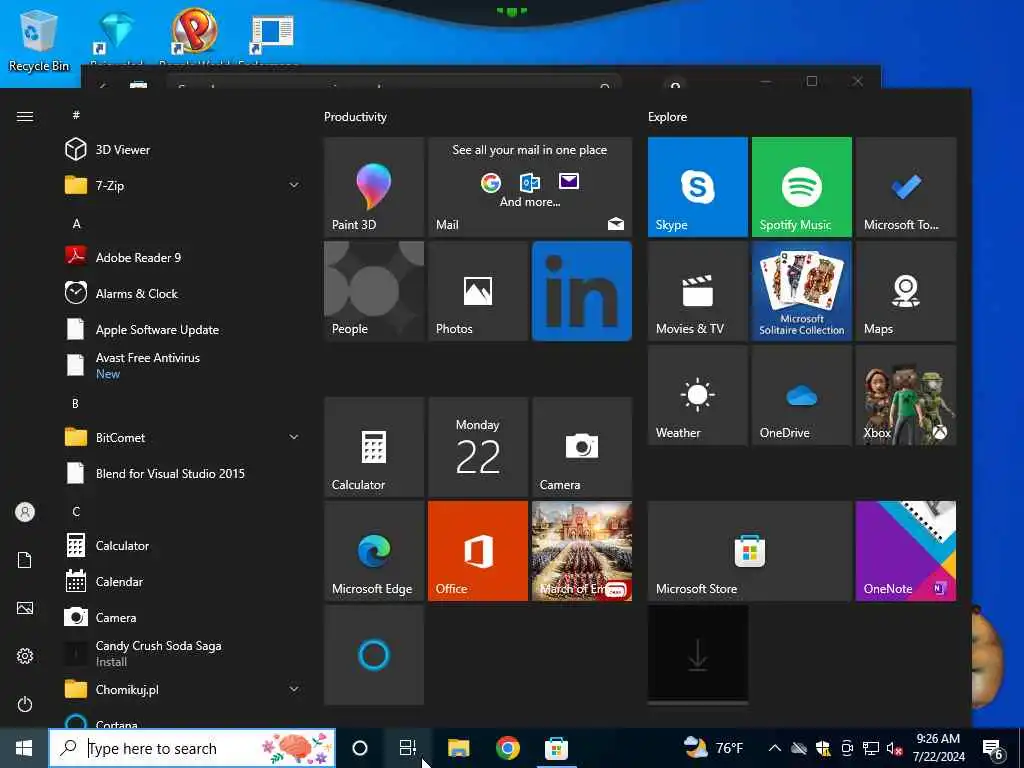The width and height of the screenshot is (1024, 768).
Task: Open Apple Software Update
Action: 183,329
